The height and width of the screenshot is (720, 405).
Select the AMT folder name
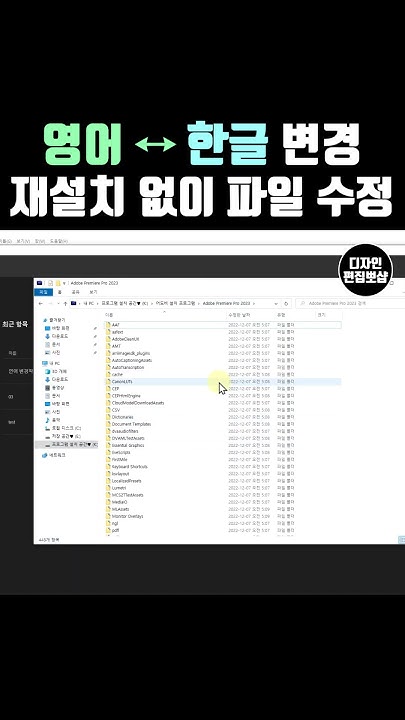pyautogui.click(x=116, y=346)
